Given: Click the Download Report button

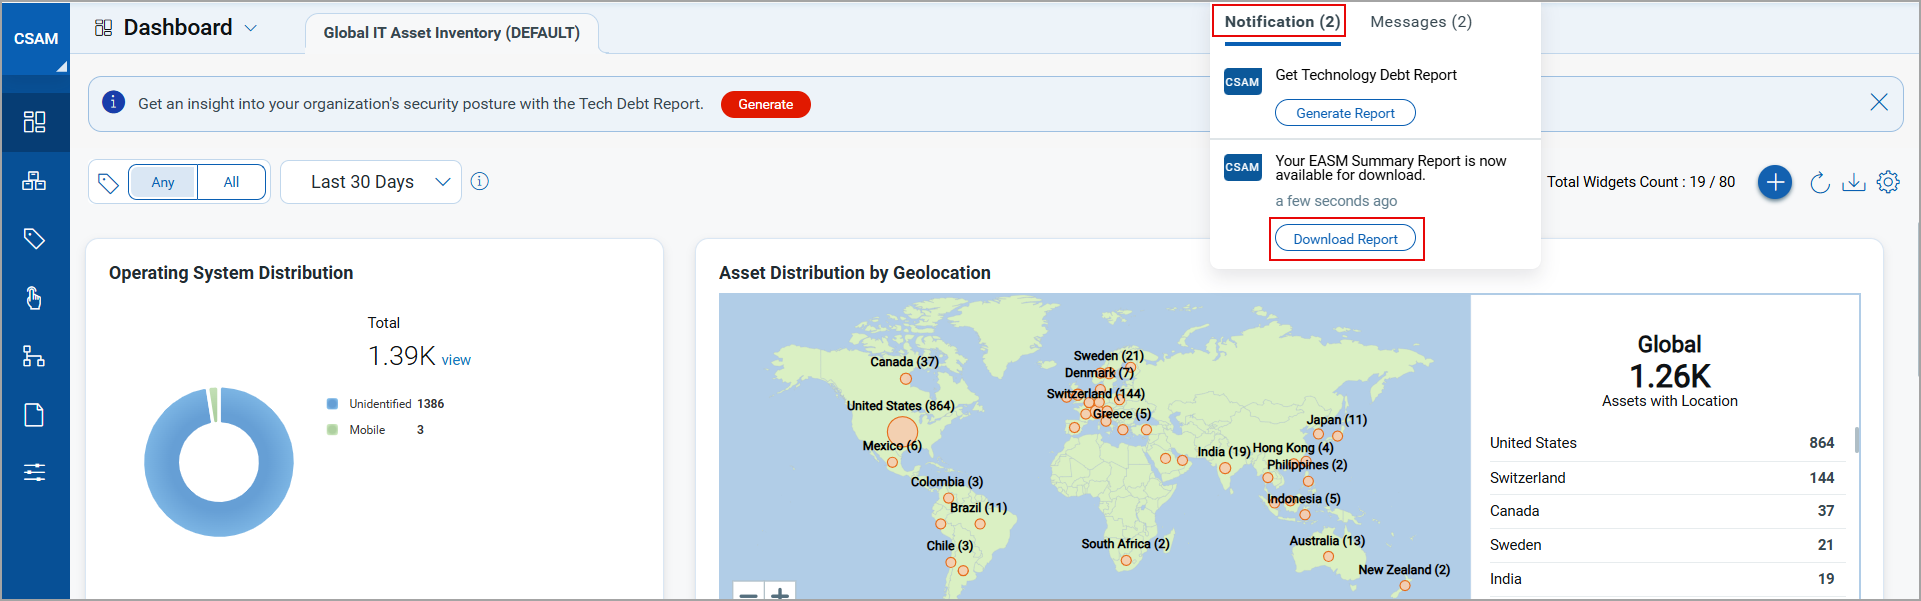Looking at the screenshot, I should point(1345,239).
